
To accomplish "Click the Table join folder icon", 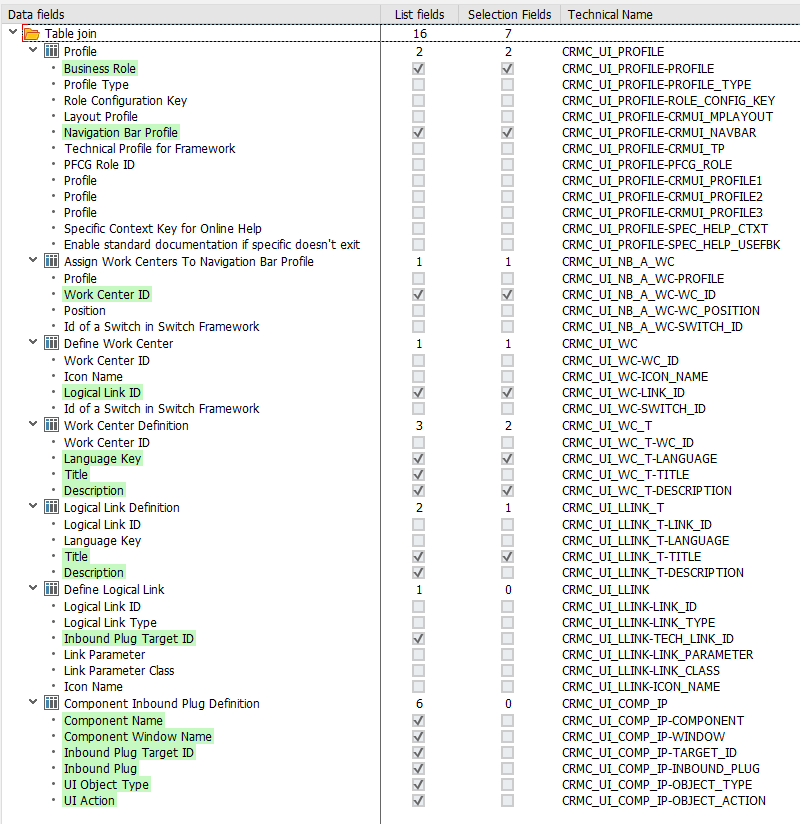I will click(32, 34).
